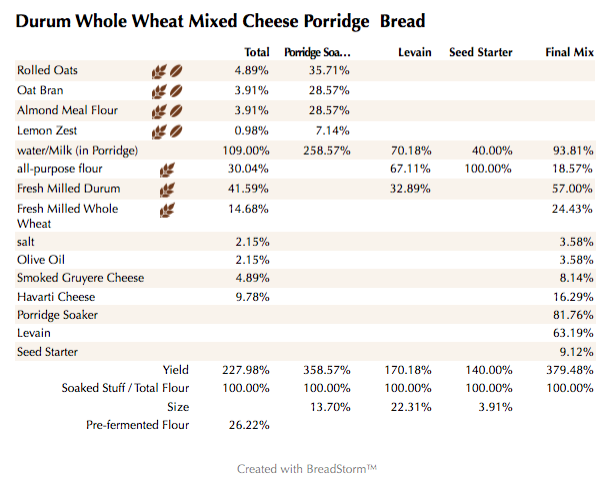The image size is (615, 486).
Task: Click the bread formula title heading
Action: pos(221,20)
